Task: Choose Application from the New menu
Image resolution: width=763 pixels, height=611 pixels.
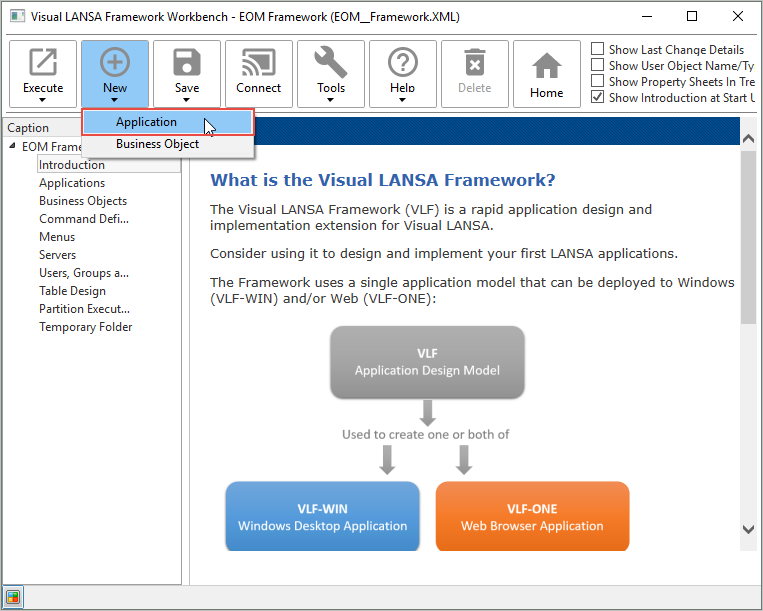Action: tap(168, 122)
